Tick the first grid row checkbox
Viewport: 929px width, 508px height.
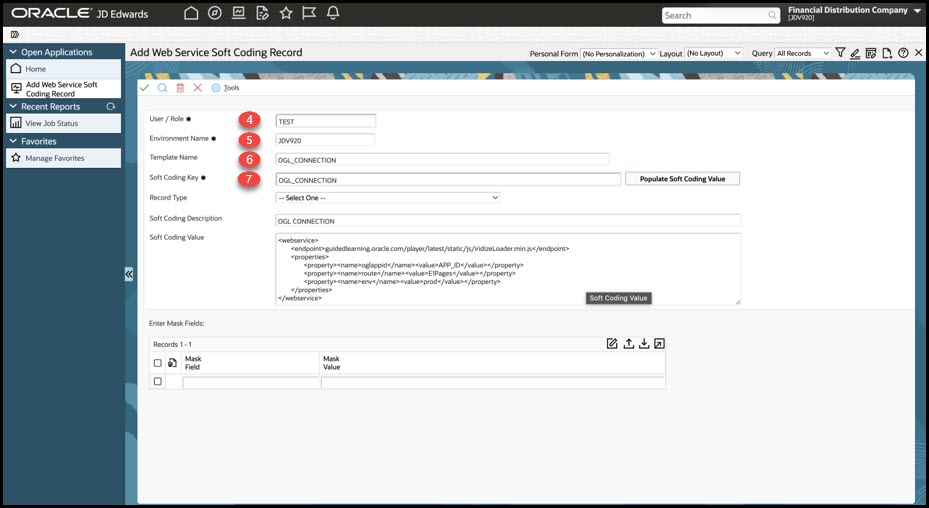[158, 382]
